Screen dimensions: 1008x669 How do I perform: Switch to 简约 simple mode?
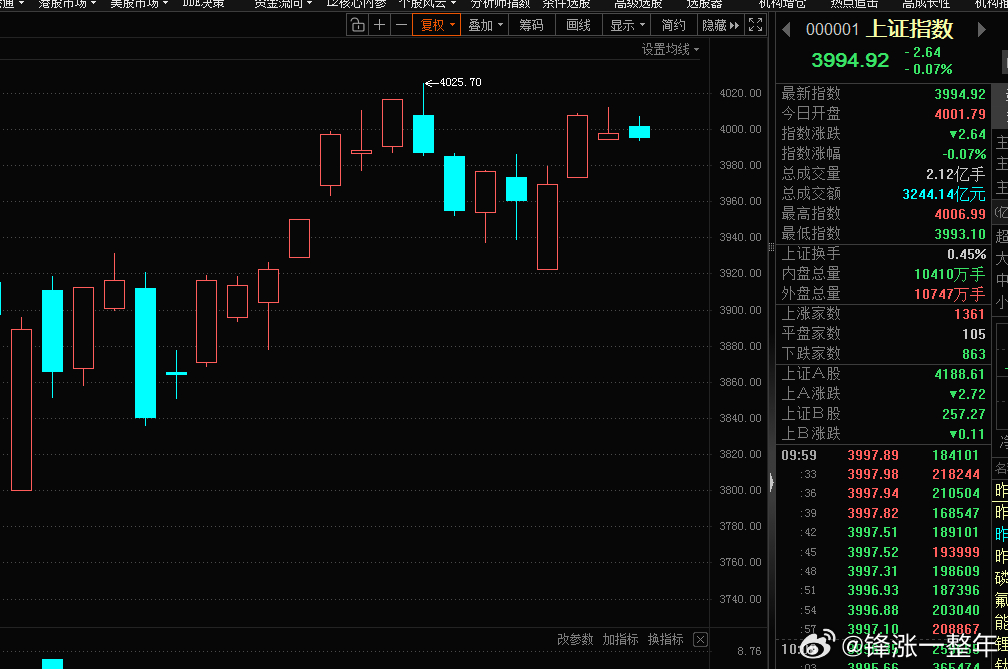tap(673, 25)
